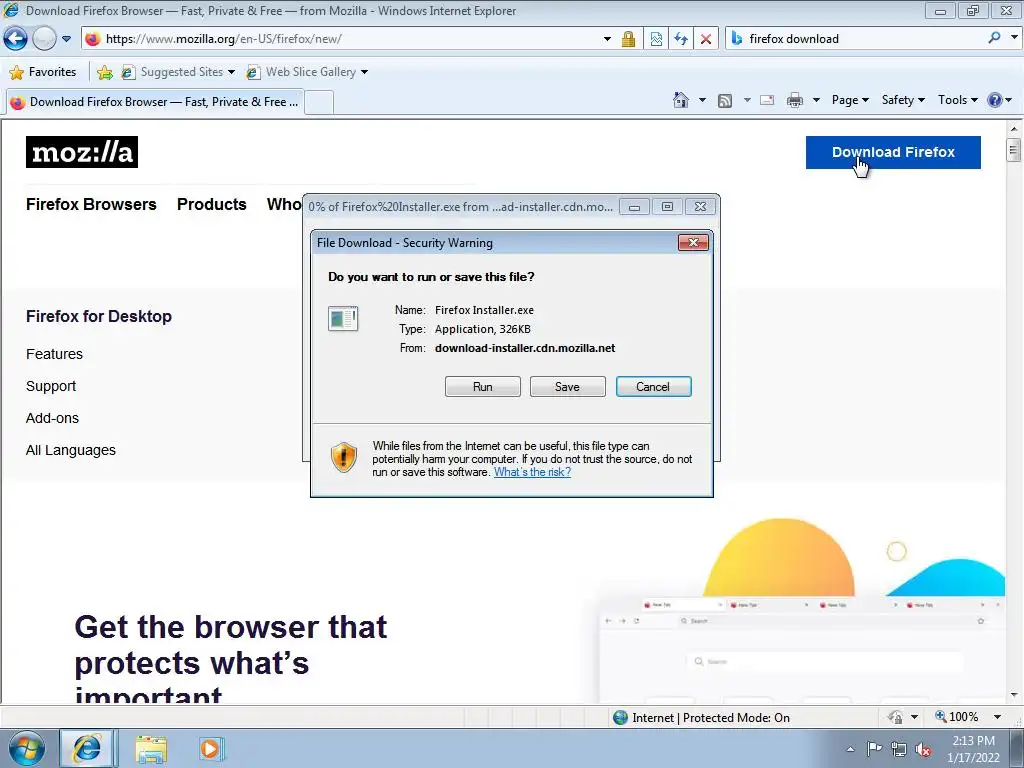Click the mozilla logo
1024x768 pixels.
(82, 152)
